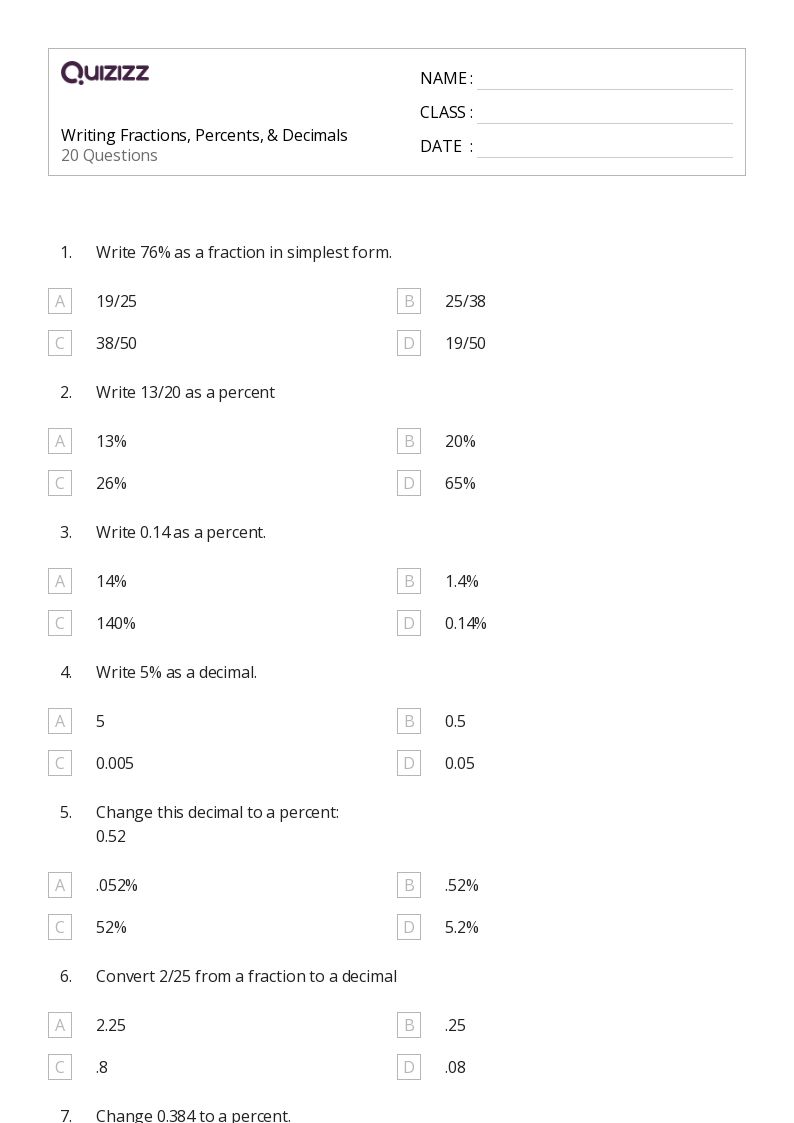Click question 7 text Change 0.384 to a percent

pyautogui.click(x=193, y=1115)
